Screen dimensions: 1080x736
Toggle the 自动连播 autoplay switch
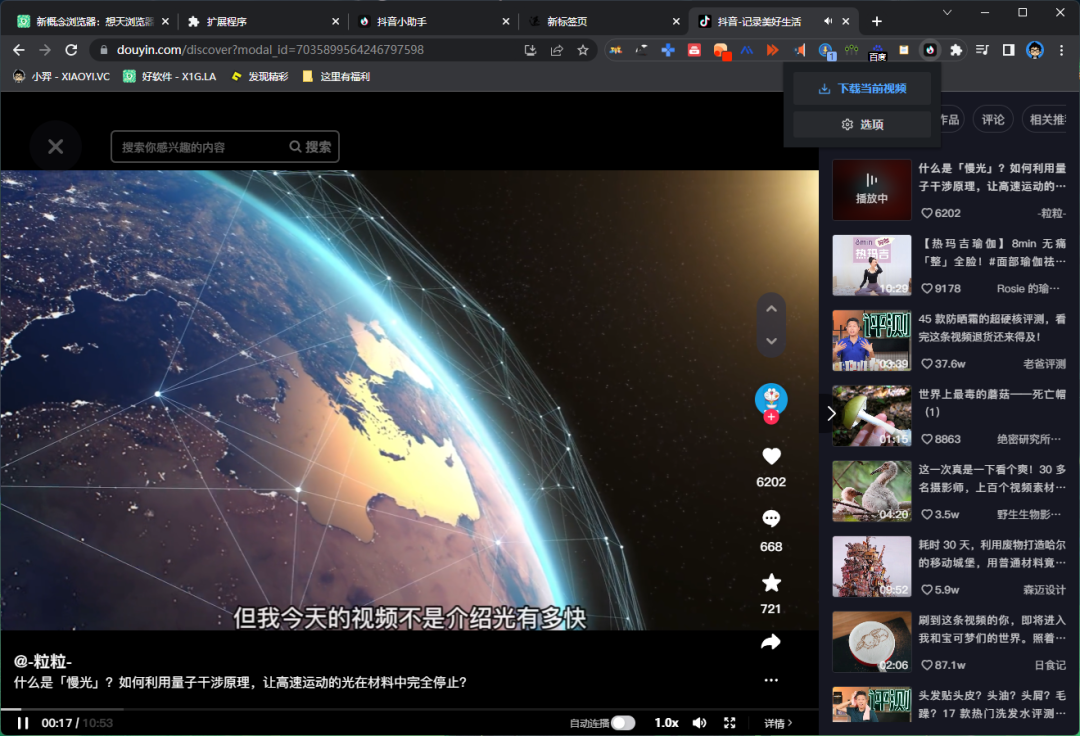[622, 723]
